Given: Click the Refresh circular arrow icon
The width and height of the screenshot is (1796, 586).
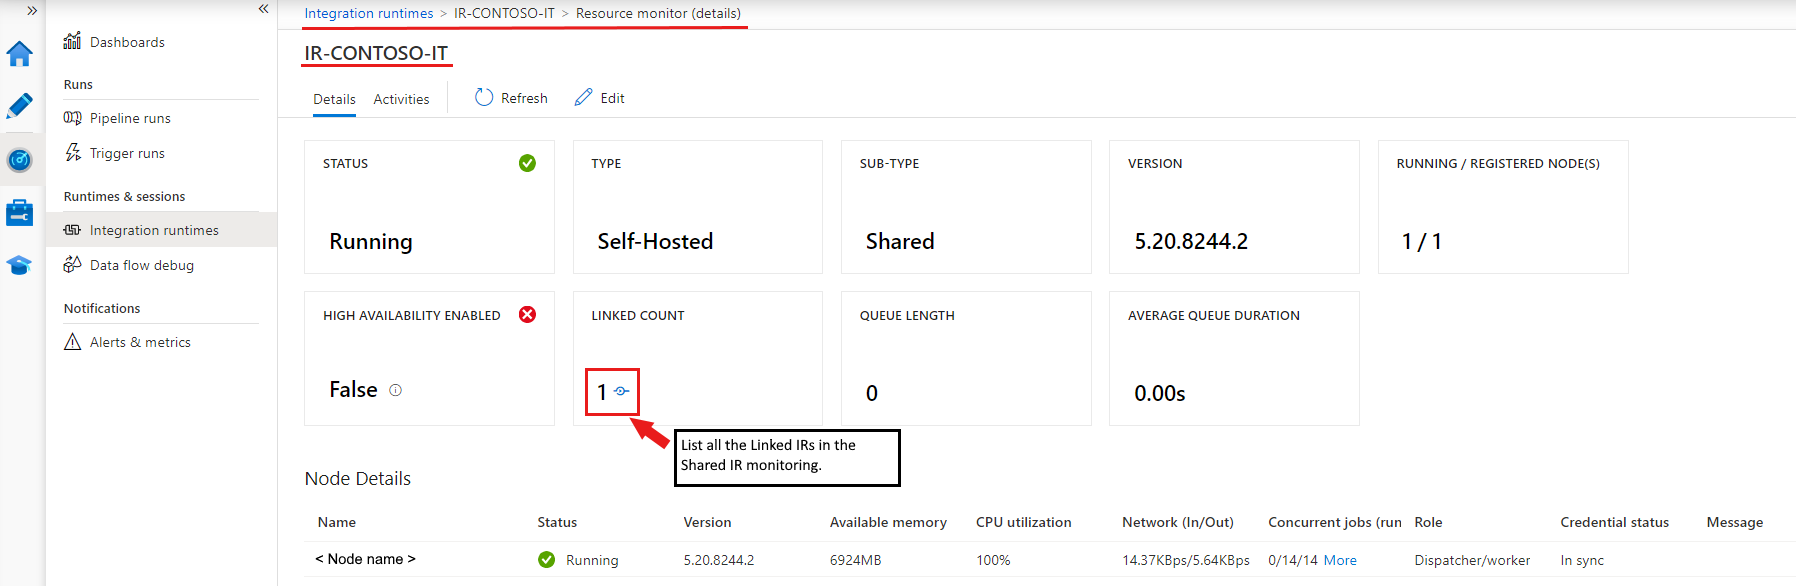Looking at the screenshot, I should pos(484,97).
